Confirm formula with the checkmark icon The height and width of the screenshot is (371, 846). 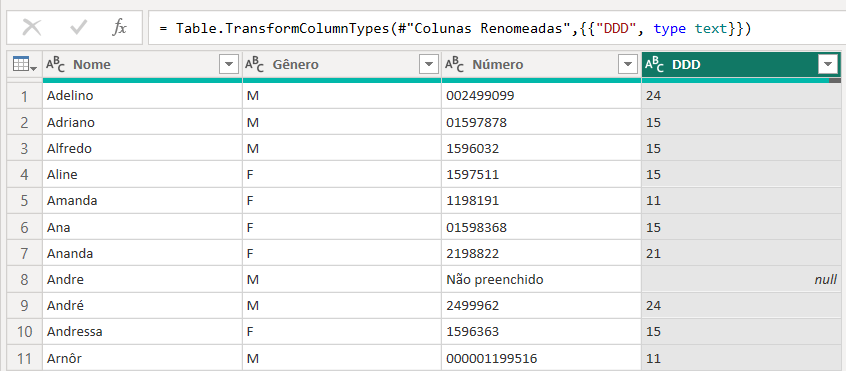pyautogui.click(x=79, y=28)
